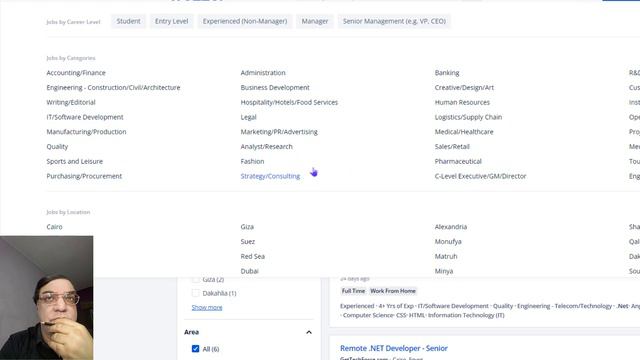Uncheck the All (6) area checkbox
640x360 pixels.
click(196, 349)
